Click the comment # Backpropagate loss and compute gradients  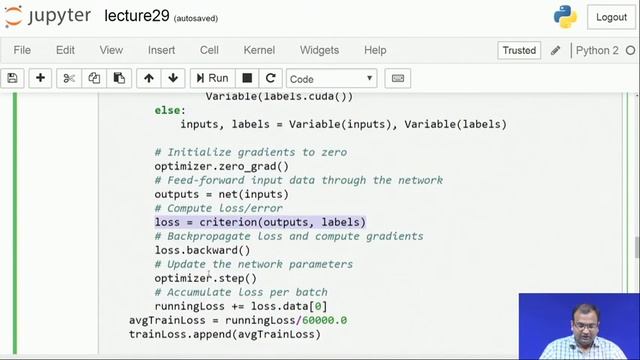pyautogui.click(x=289, y=236)
